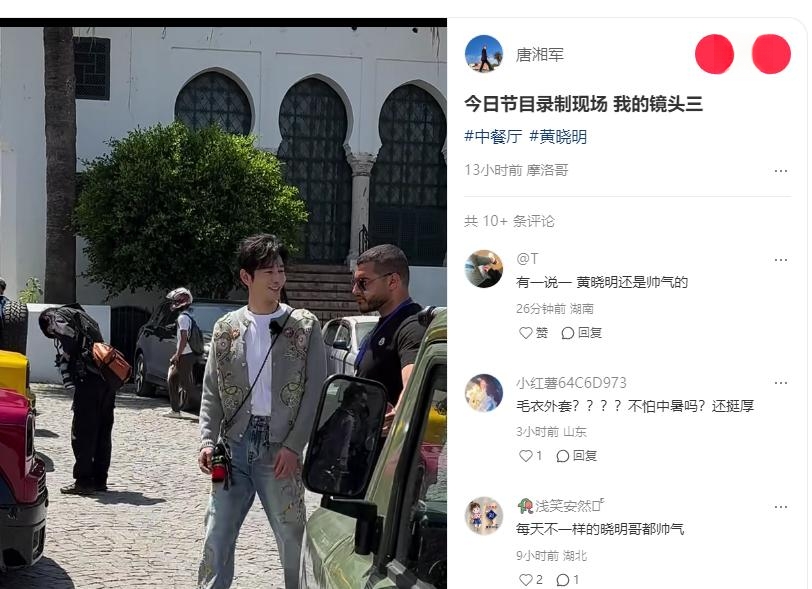Reply to the 毛衣外套 comment

click(576, 456)
